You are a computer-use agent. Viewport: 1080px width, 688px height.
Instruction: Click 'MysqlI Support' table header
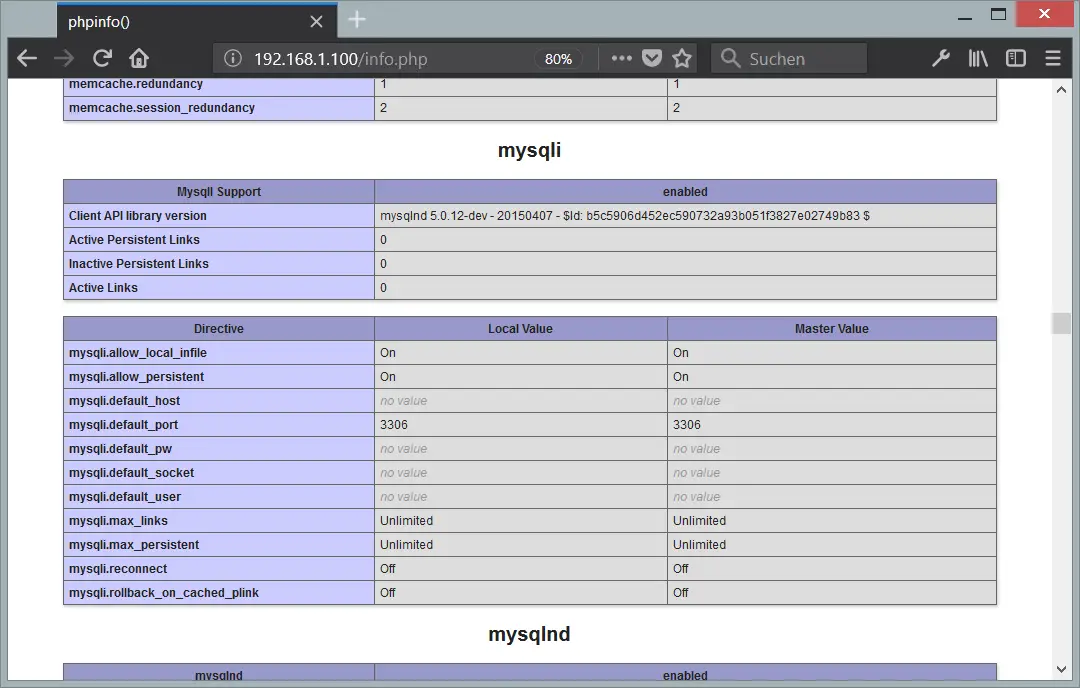click(219, 191)
